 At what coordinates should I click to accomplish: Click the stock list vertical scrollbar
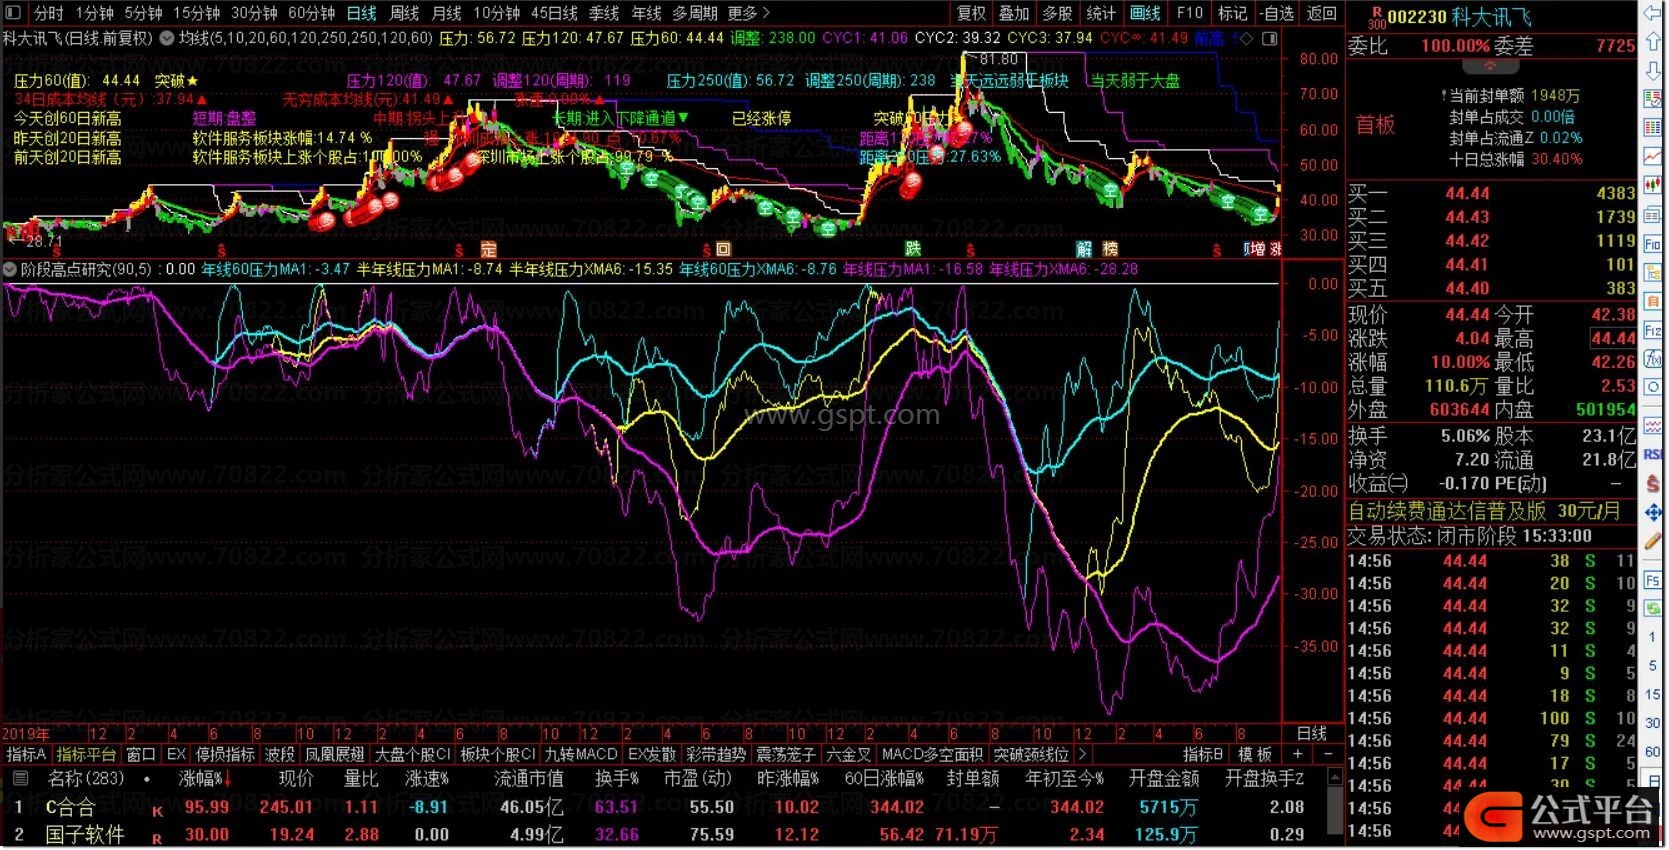[1334, 806]
